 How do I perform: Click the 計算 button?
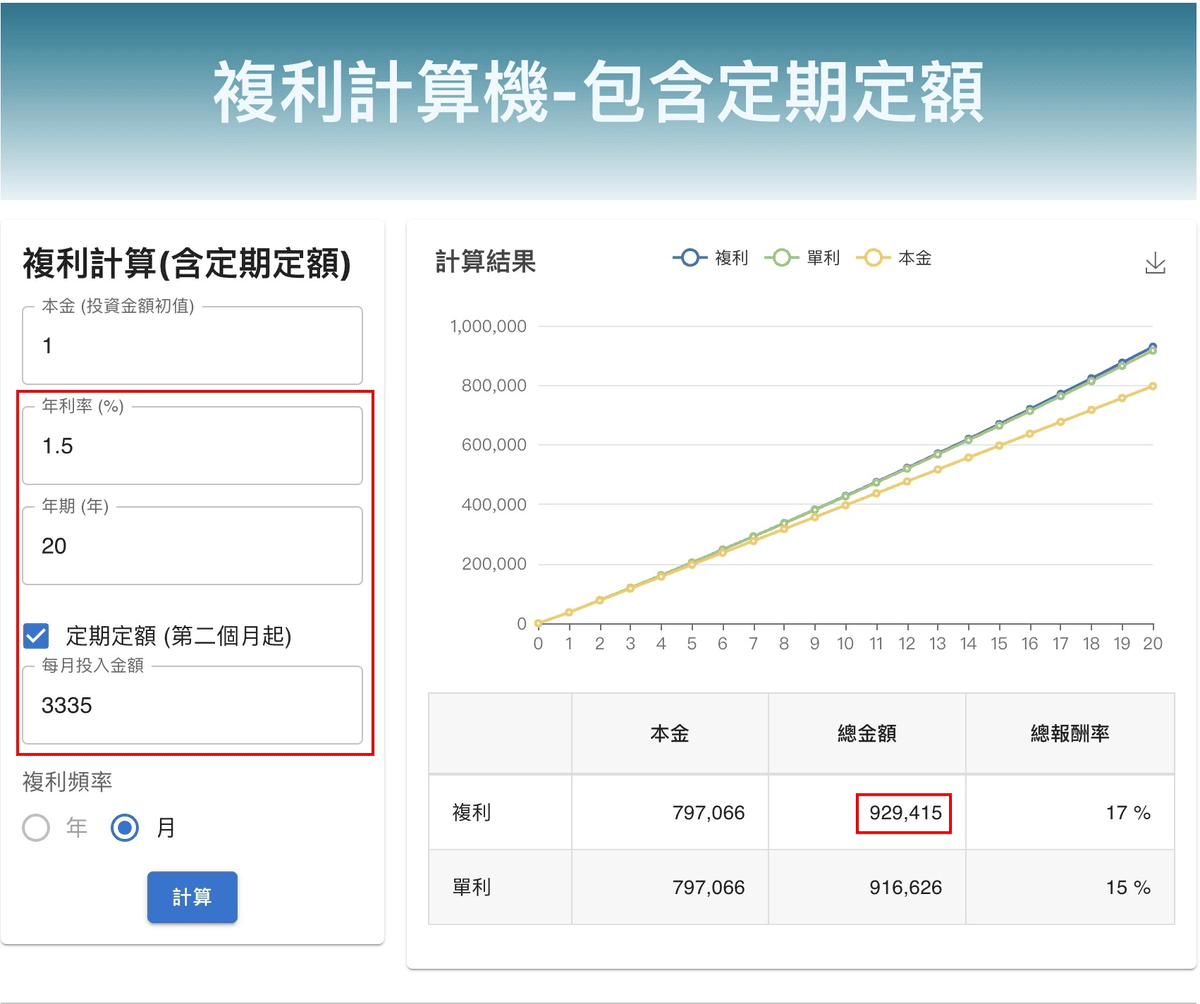(192, 897)
